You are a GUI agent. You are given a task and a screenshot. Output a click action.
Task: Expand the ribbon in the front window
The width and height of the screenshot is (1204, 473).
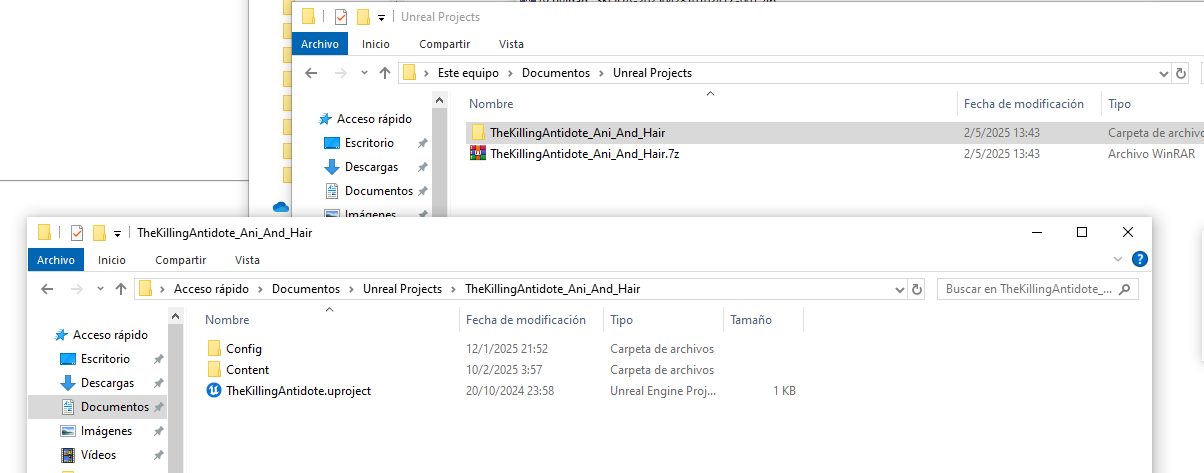(1118, 259)
